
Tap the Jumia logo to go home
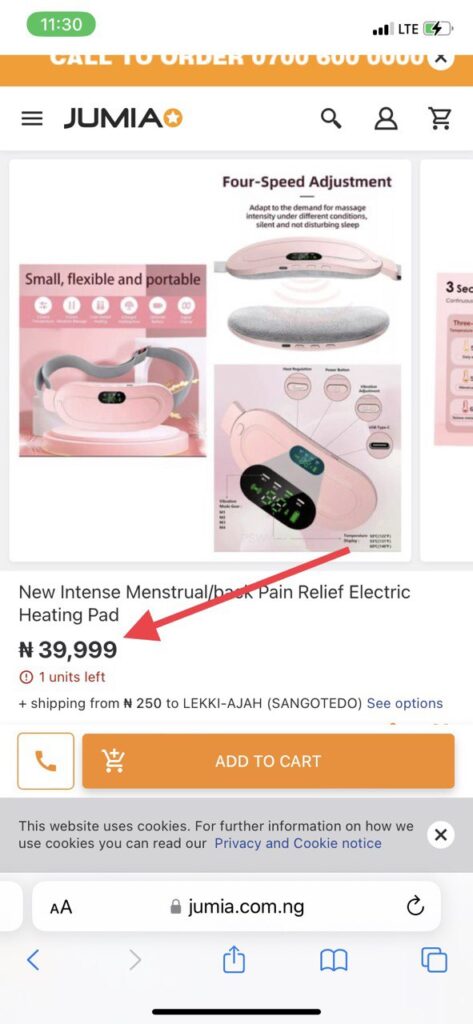coord(123,118)
